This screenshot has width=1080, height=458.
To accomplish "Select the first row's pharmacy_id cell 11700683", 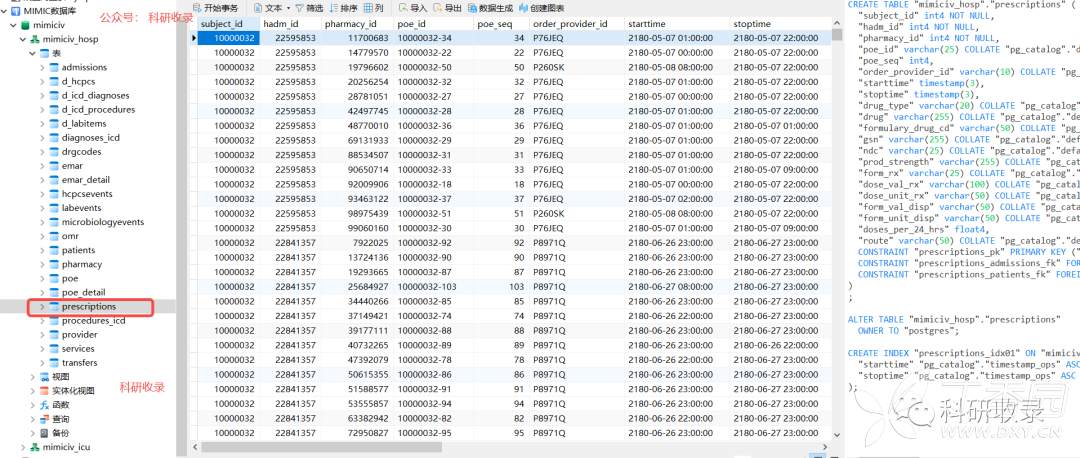I will coord(349,38).
